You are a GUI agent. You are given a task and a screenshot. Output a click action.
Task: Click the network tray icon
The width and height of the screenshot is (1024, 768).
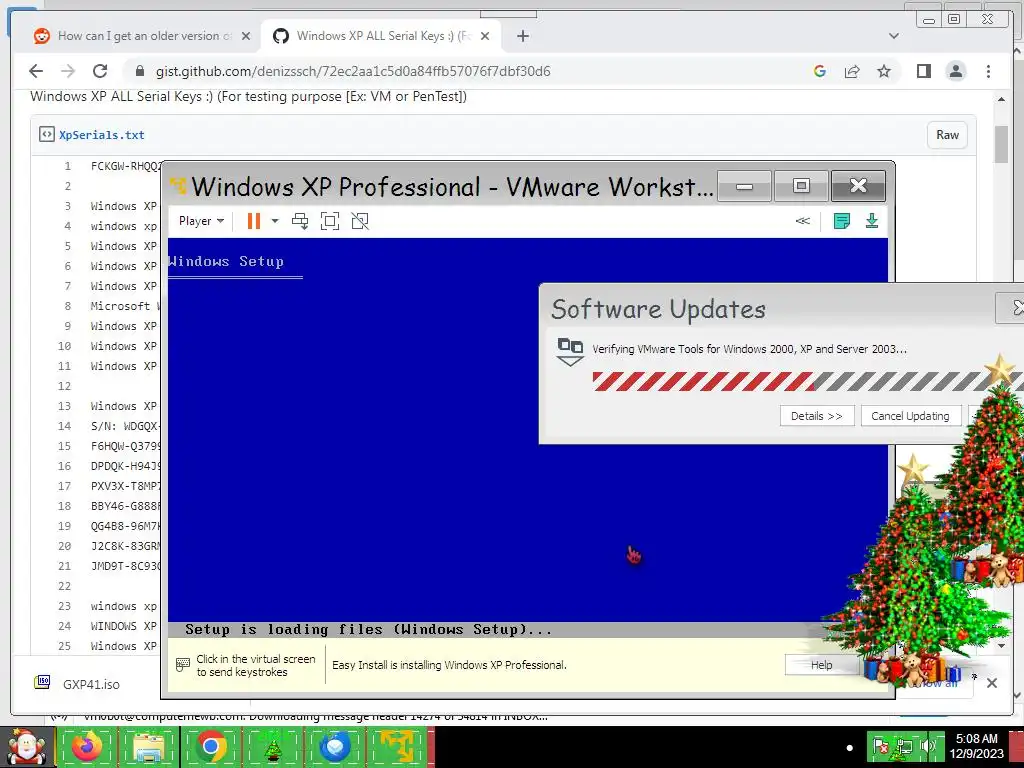pos(904,746)
